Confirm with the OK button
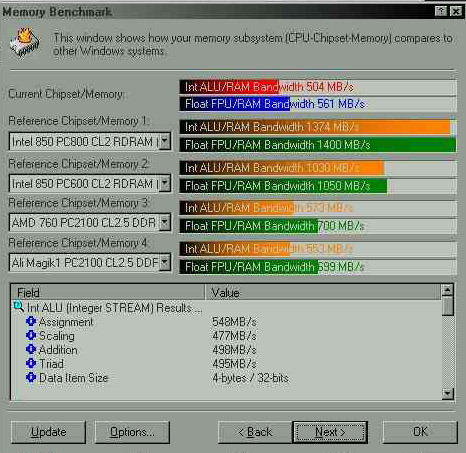This screenshot has width=466, height=453. pos(420,432)
